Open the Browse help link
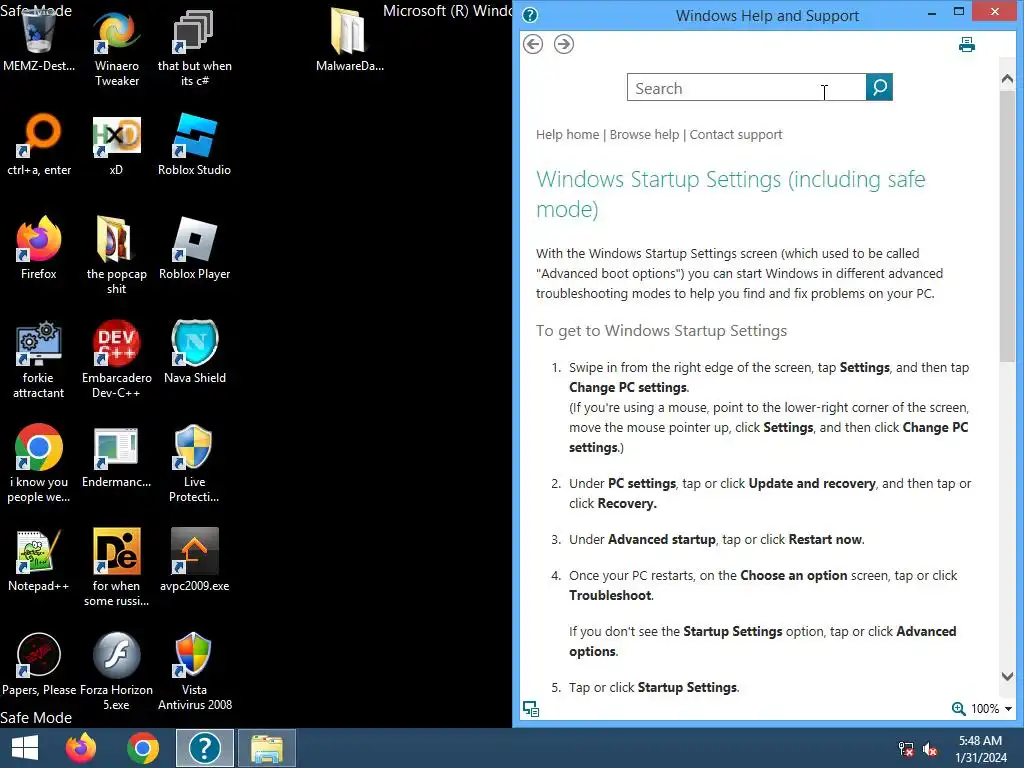 [645, 135]
